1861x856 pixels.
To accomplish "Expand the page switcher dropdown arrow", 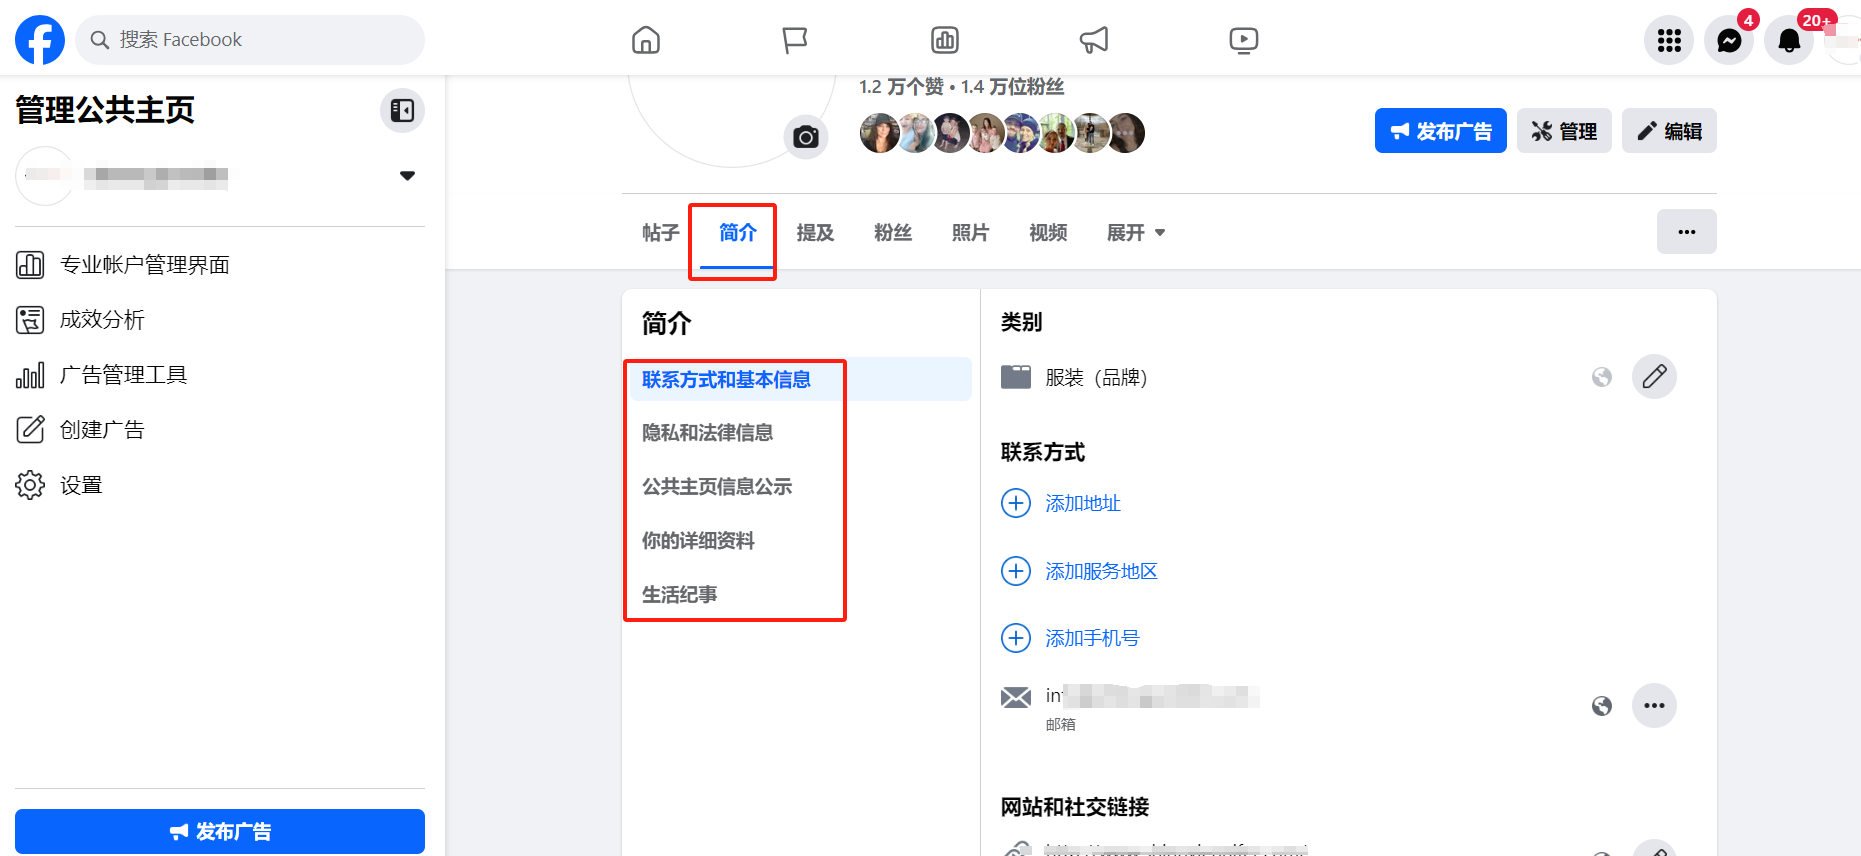I will point(407,176).
